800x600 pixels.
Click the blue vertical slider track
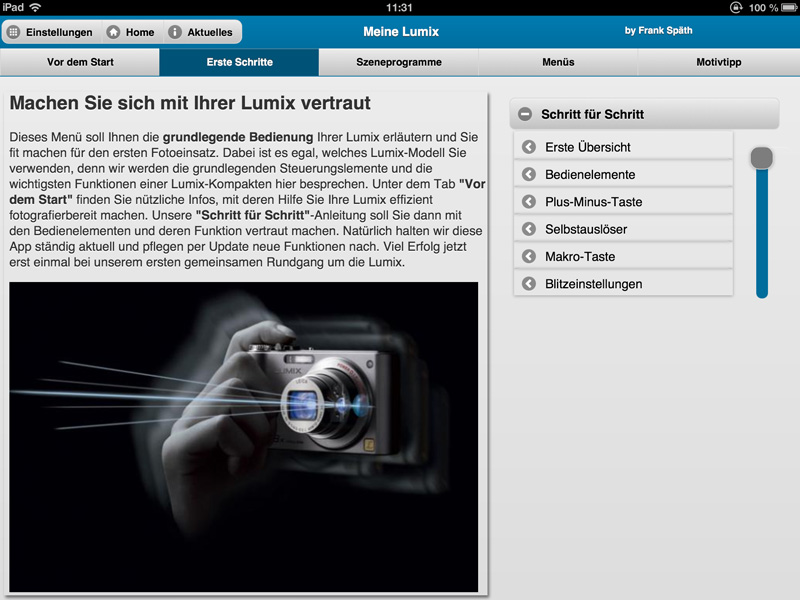tap(762, 234)
